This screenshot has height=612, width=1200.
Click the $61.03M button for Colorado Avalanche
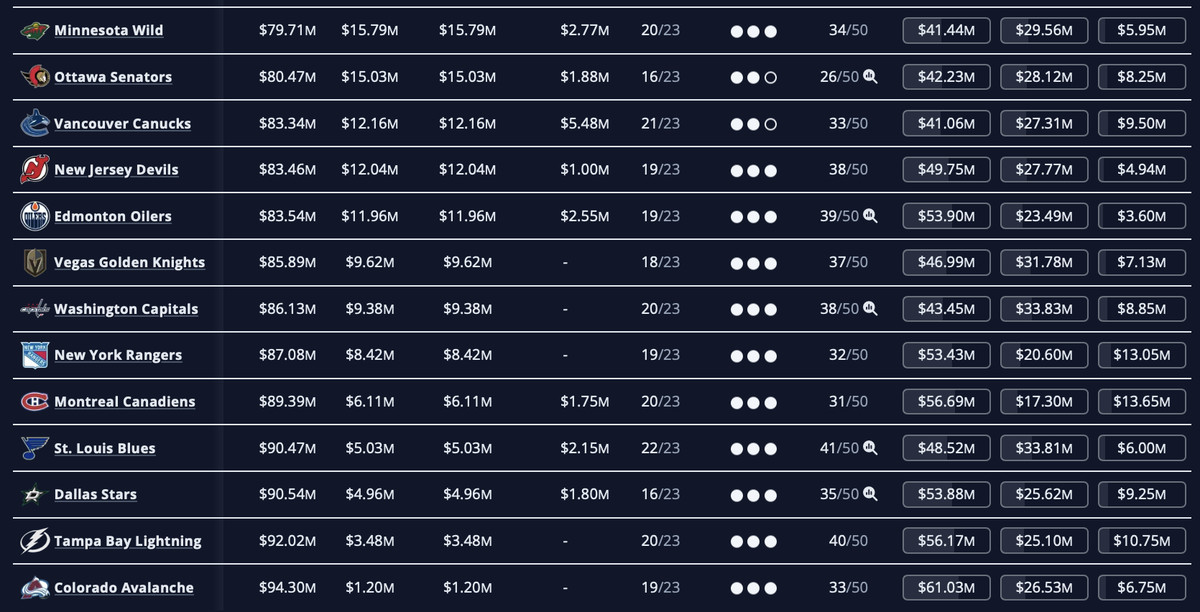coord(946,588)
